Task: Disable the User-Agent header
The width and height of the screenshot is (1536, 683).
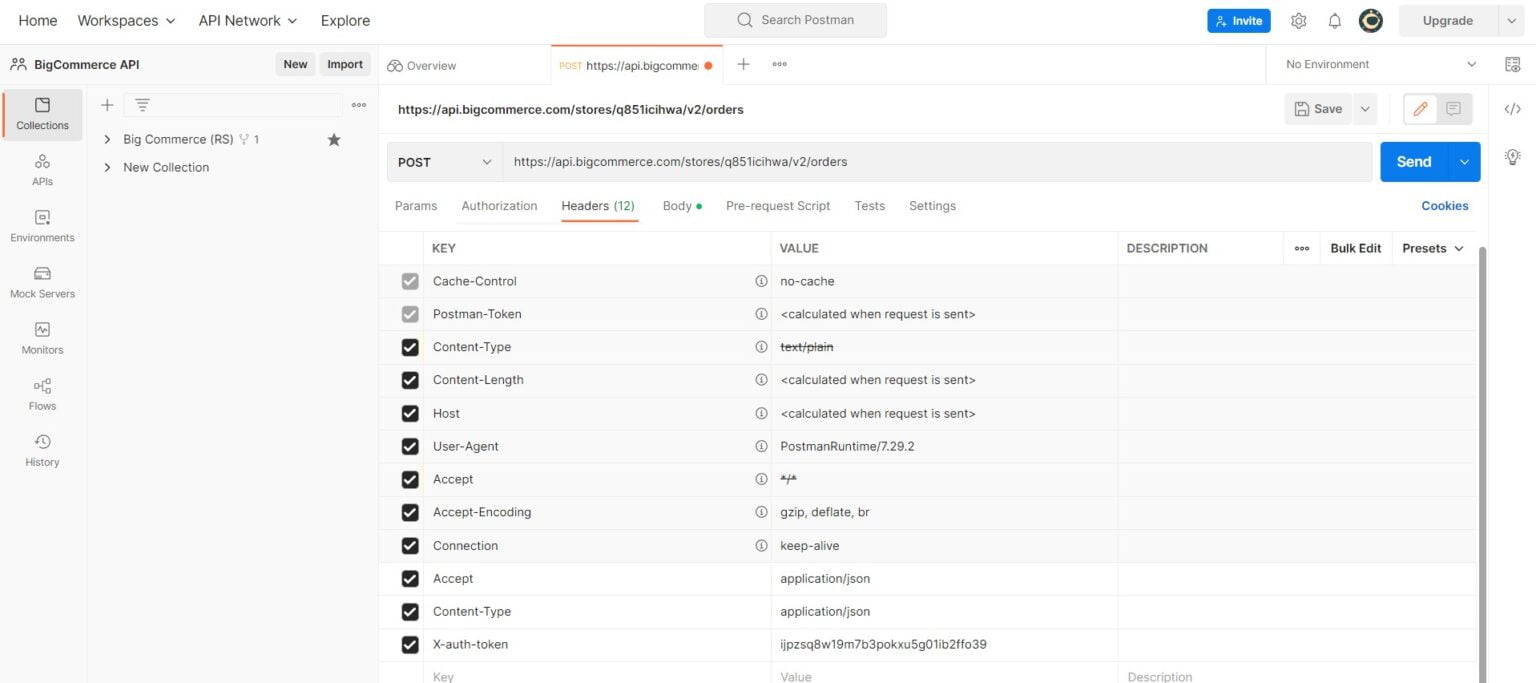Action: click(x=410, y=446)
